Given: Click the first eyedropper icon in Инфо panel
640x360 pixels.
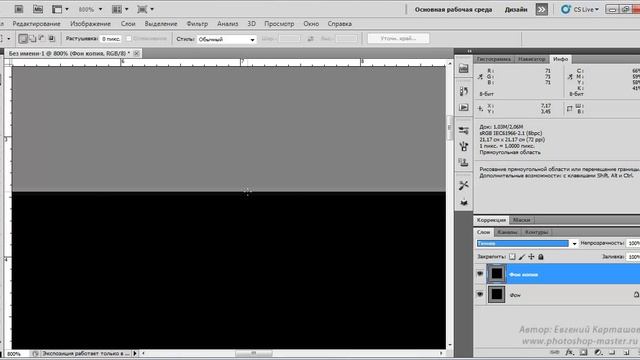Looking at the screenshot, I should [480, 76].
